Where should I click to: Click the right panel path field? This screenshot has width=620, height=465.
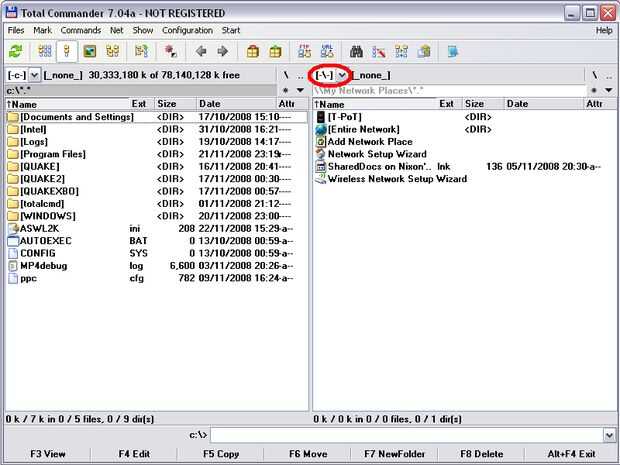449,91
